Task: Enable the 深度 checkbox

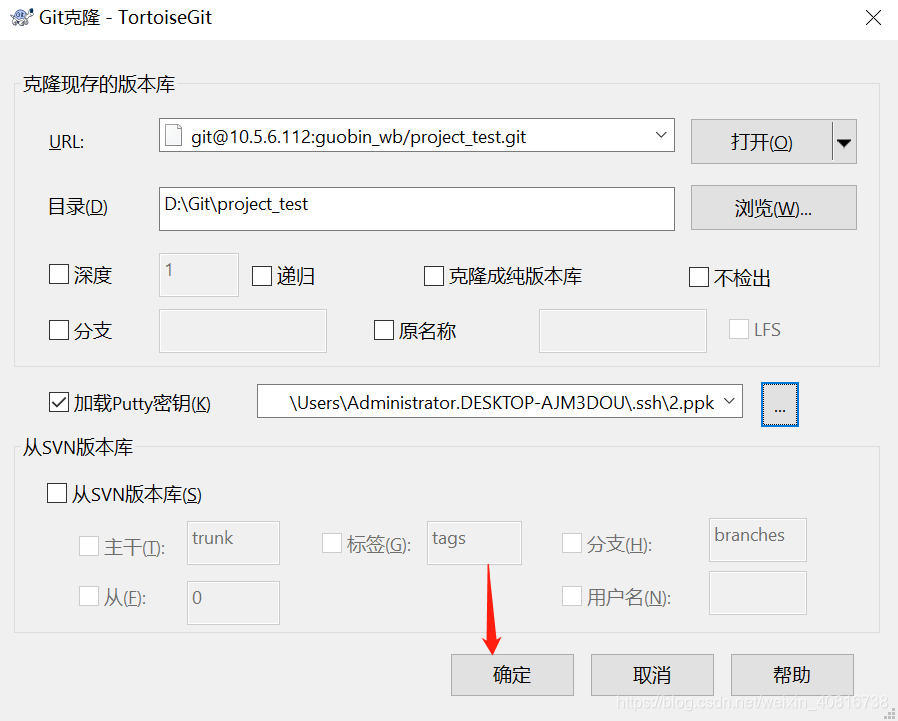Action: (57, 274)
